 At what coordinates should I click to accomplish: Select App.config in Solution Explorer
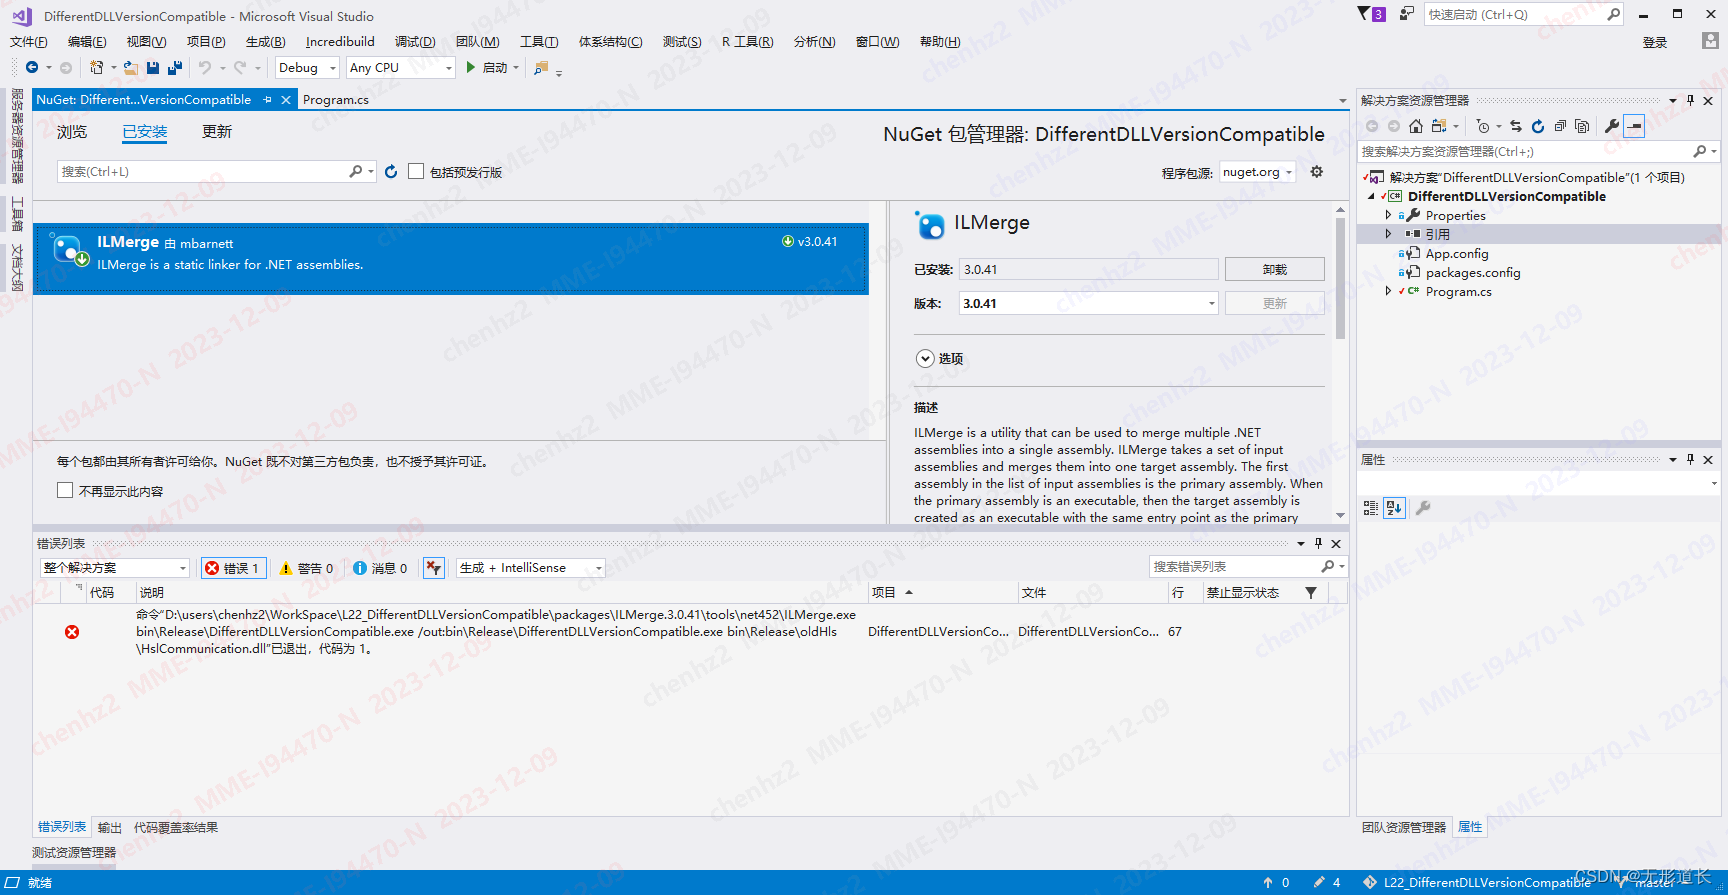click(x=1457, y=253)
